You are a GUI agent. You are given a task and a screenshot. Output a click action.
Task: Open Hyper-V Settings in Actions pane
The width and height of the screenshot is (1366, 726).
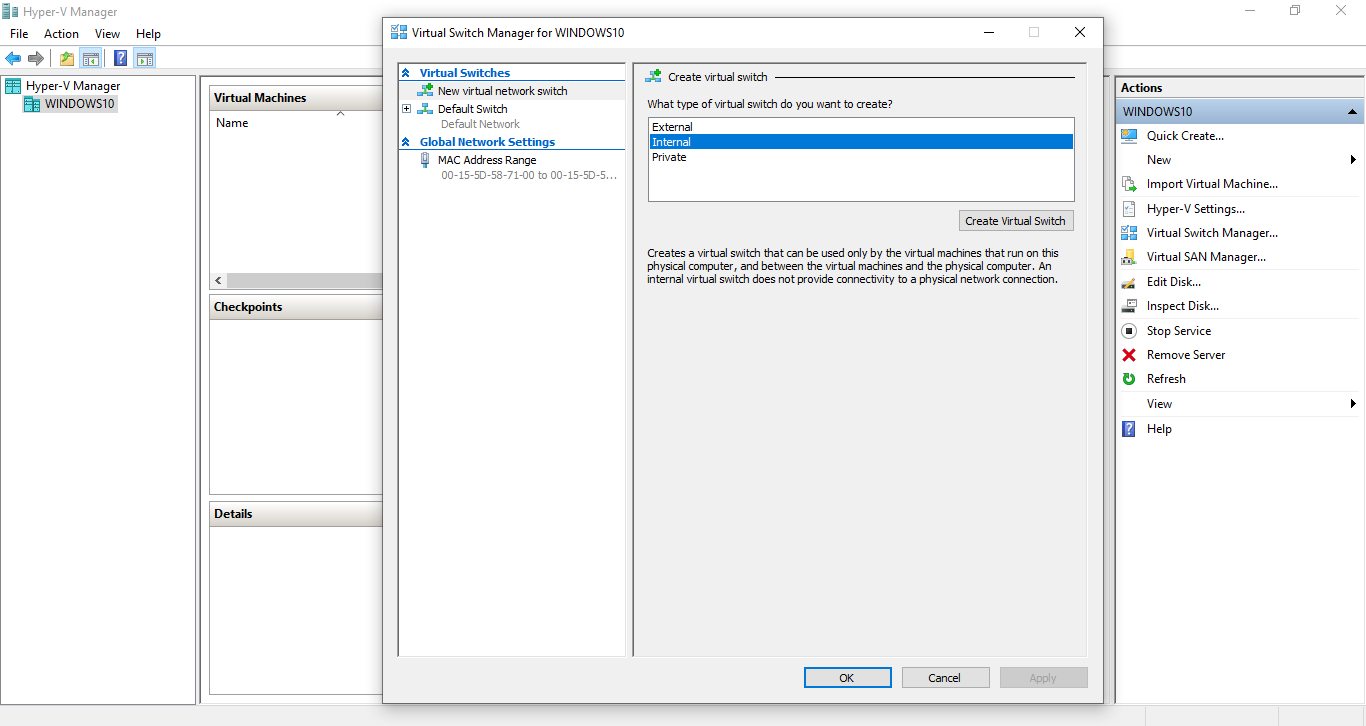click(x=1196, y=208)
